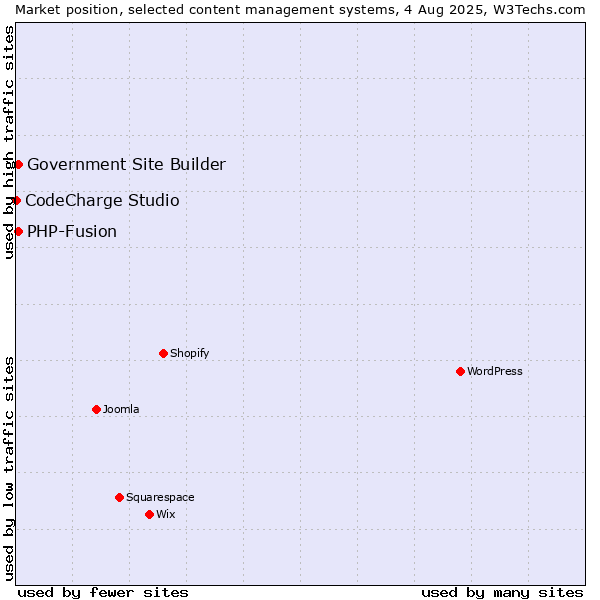Select the 'WordPress' label text
This screenshot has width=600, height=600.
tap(494, 371)
